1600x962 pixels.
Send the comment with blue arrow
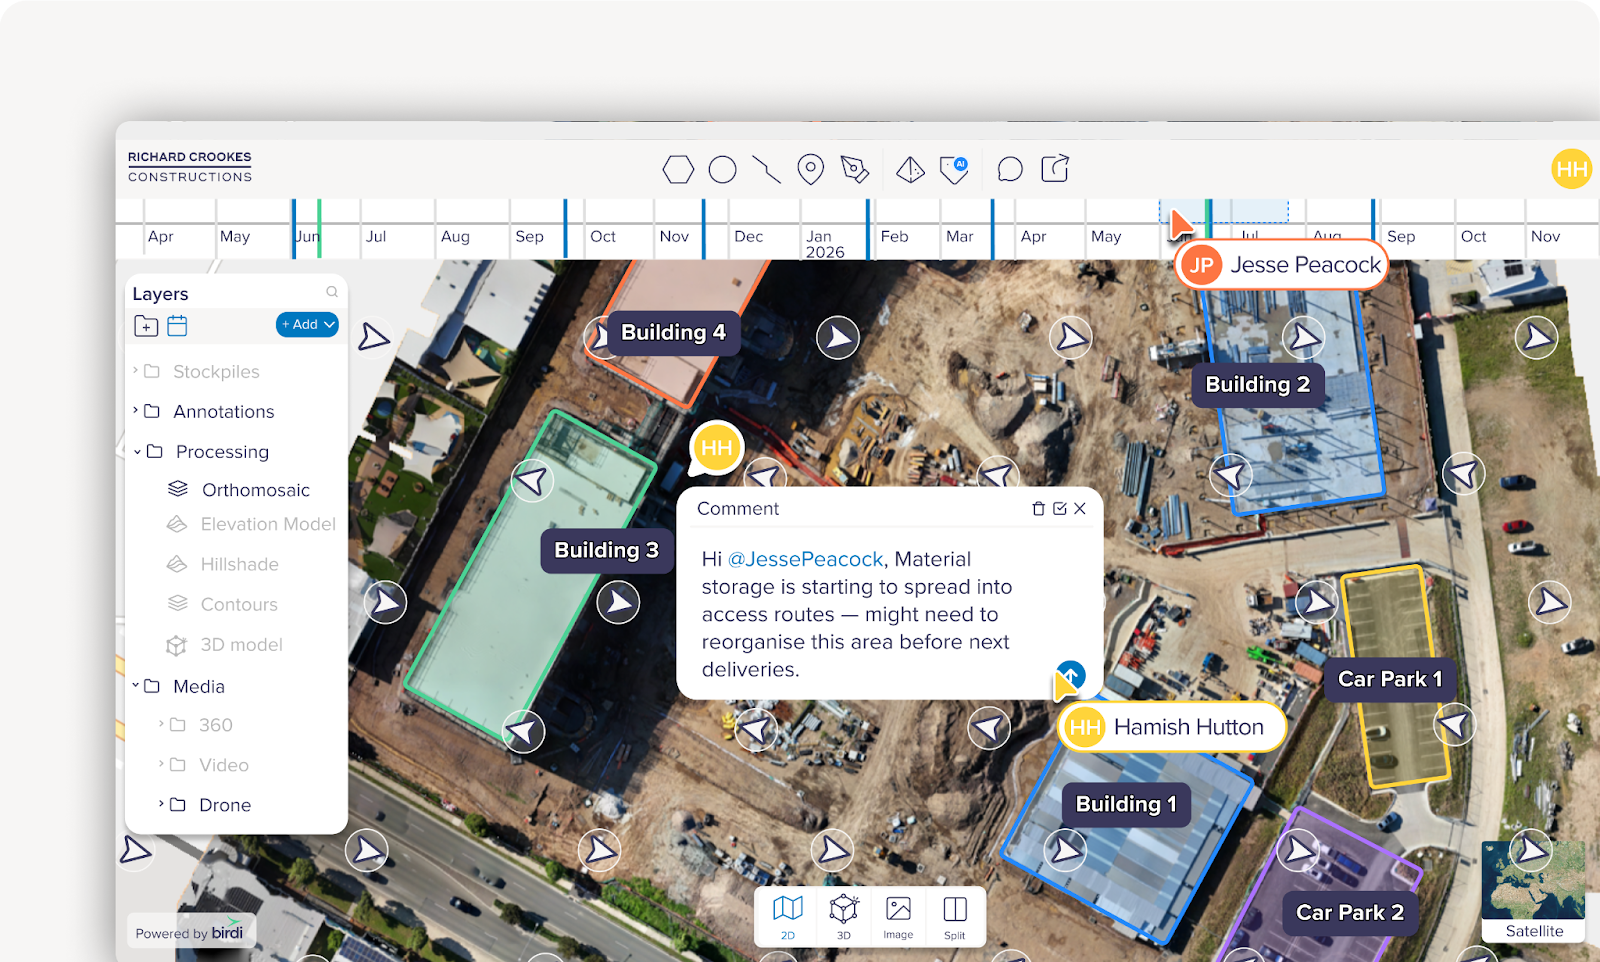tap(1071, 674)
